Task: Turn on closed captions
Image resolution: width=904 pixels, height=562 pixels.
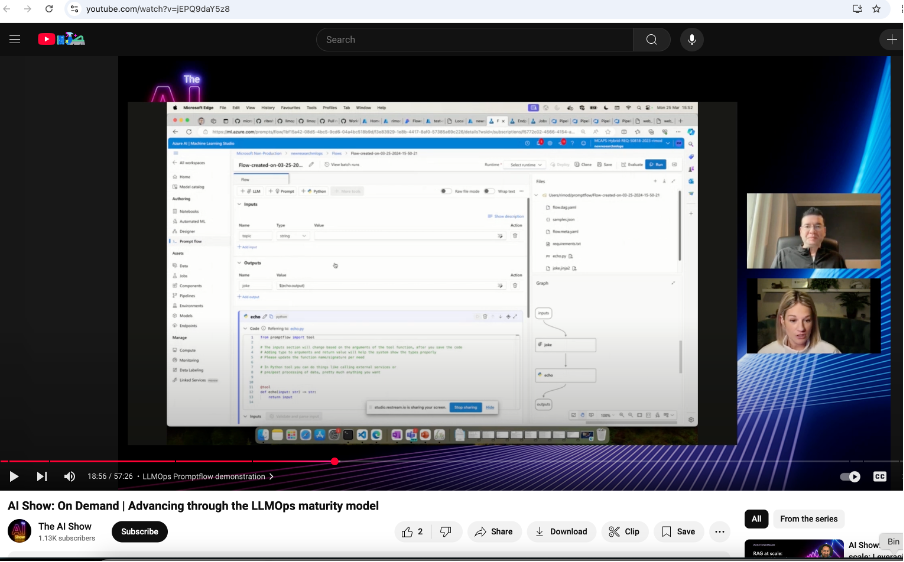Action: click(880, 477)
